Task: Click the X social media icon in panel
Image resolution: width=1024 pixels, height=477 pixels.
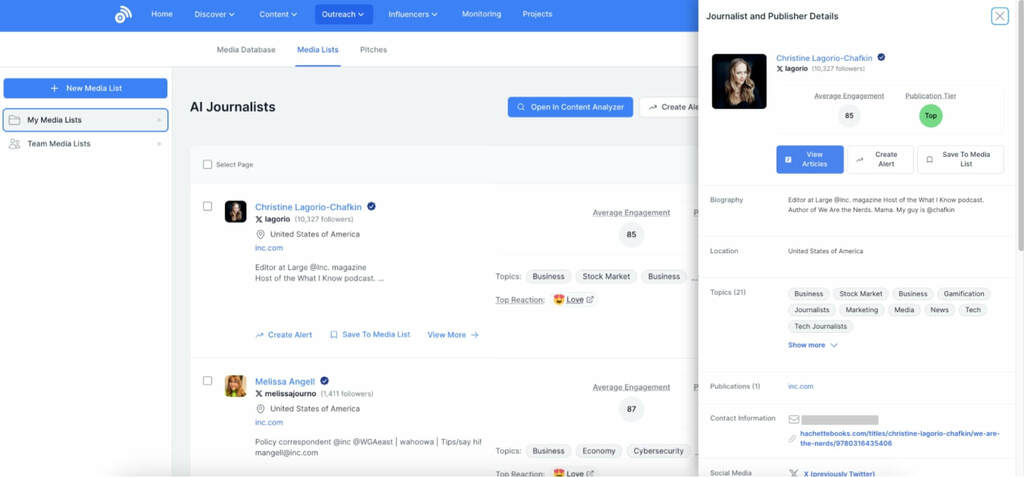Action: tap(794, 473)
